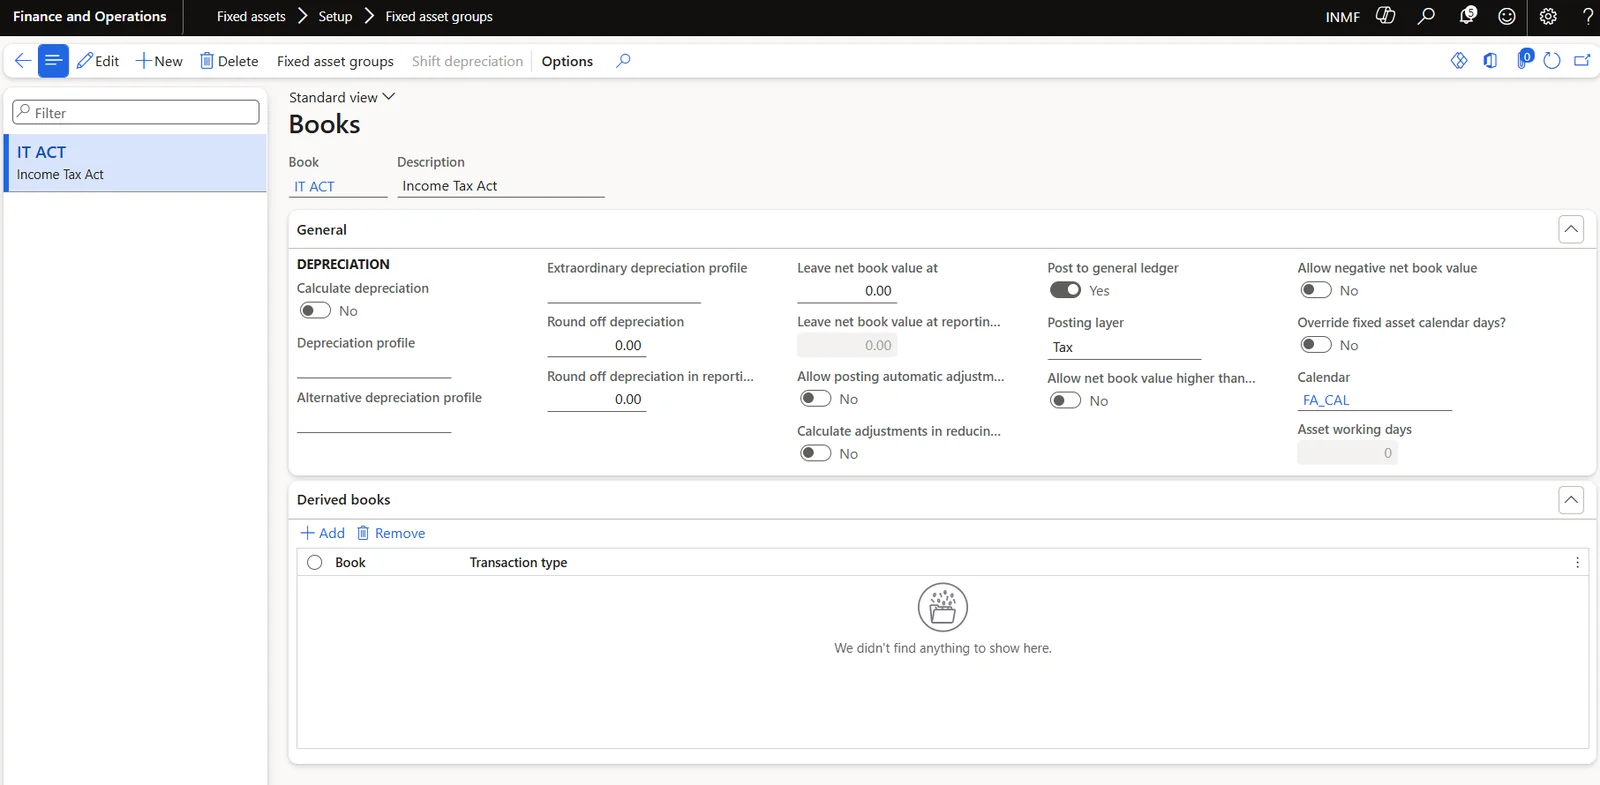Open the Options menu tab
The image size is (1600, 785).
point(567,61)
